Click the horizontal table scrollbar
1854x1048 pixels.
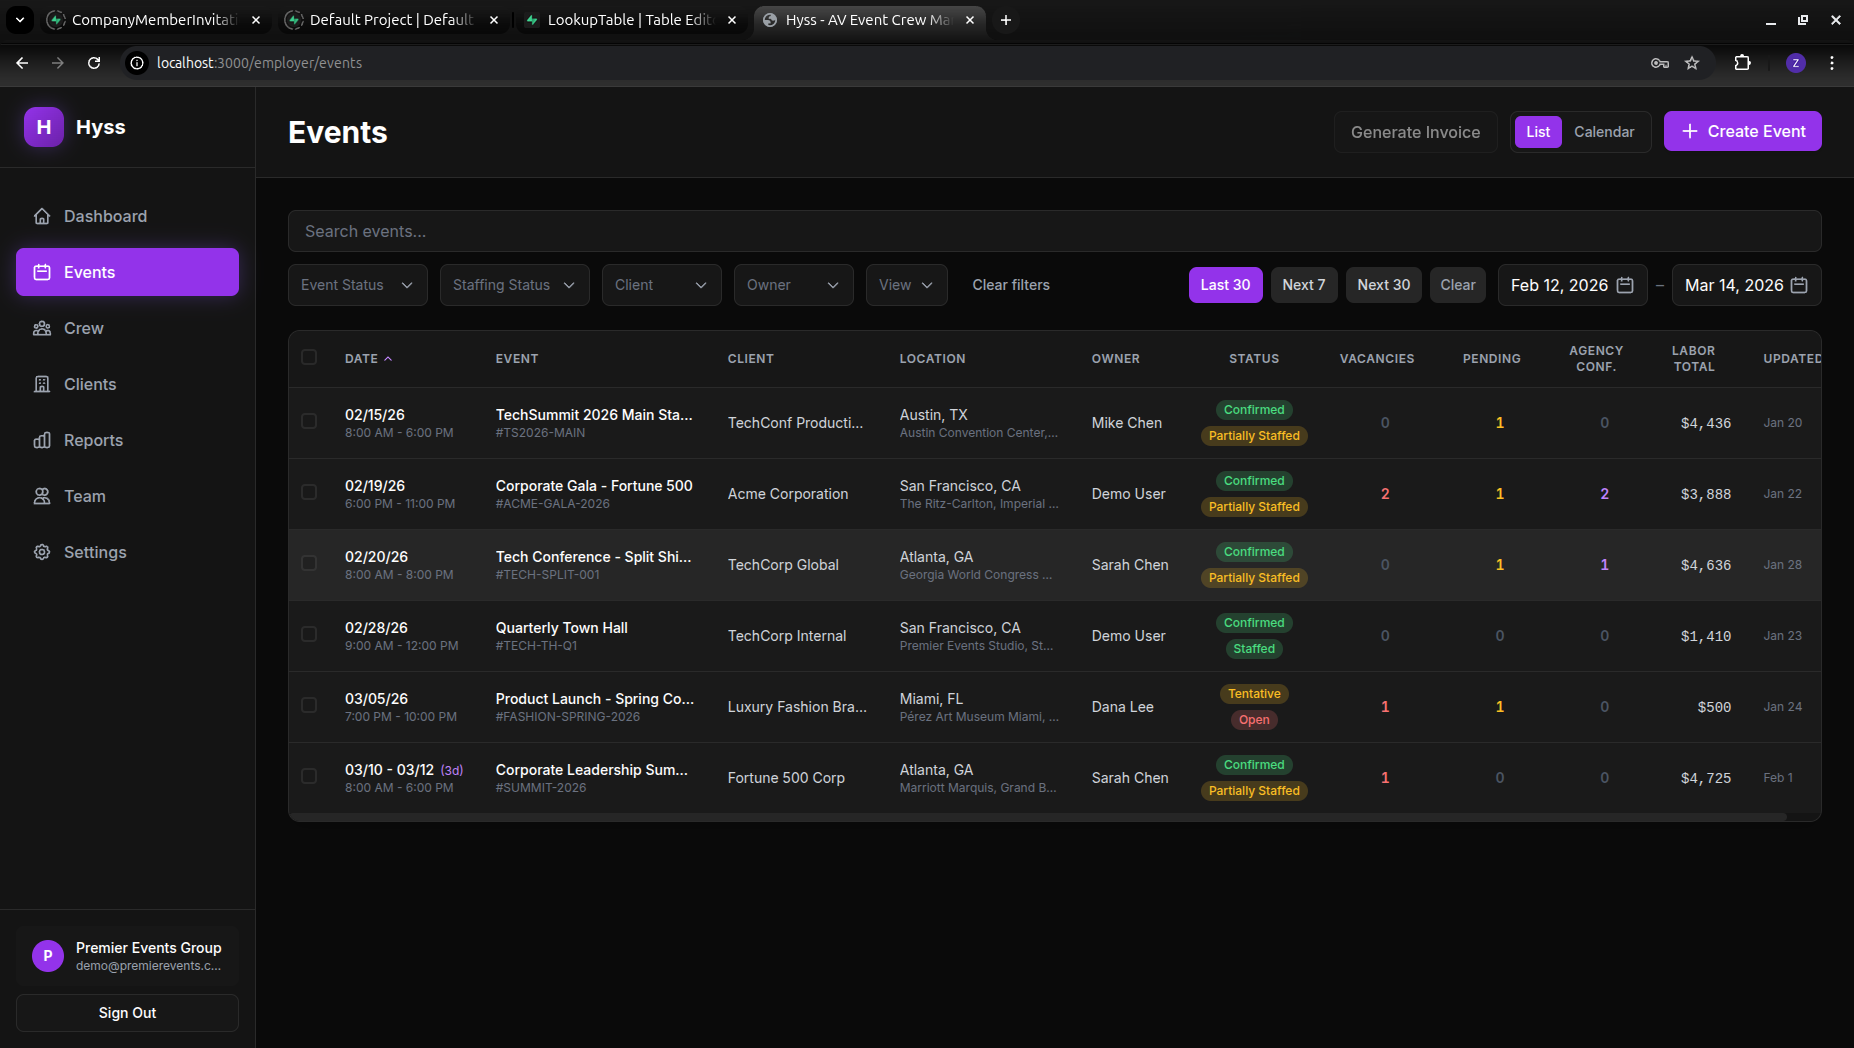(1038, 817)
